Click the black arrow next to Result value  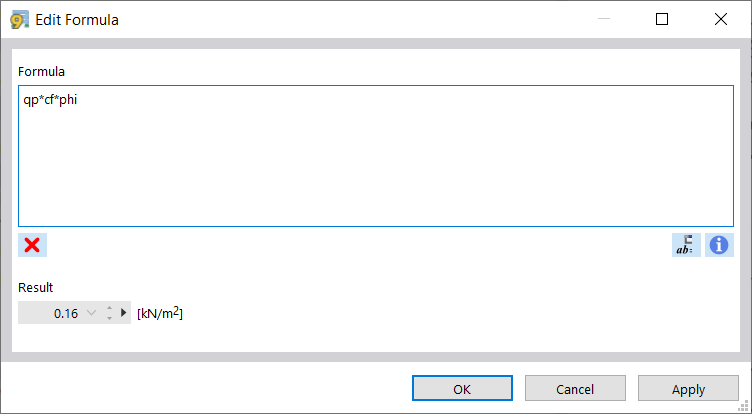125,313
